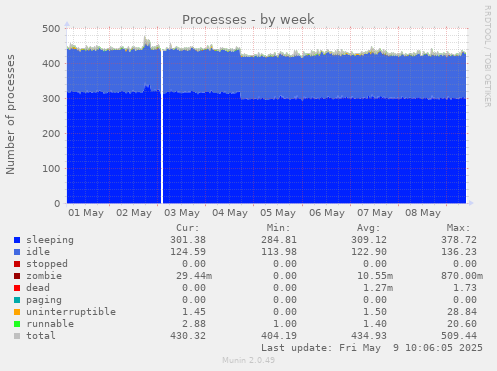Image resolution: width=497 pixels, height=371 pixels.
Task: Click the sleeping current value 301.38
Action: point(188,240)
